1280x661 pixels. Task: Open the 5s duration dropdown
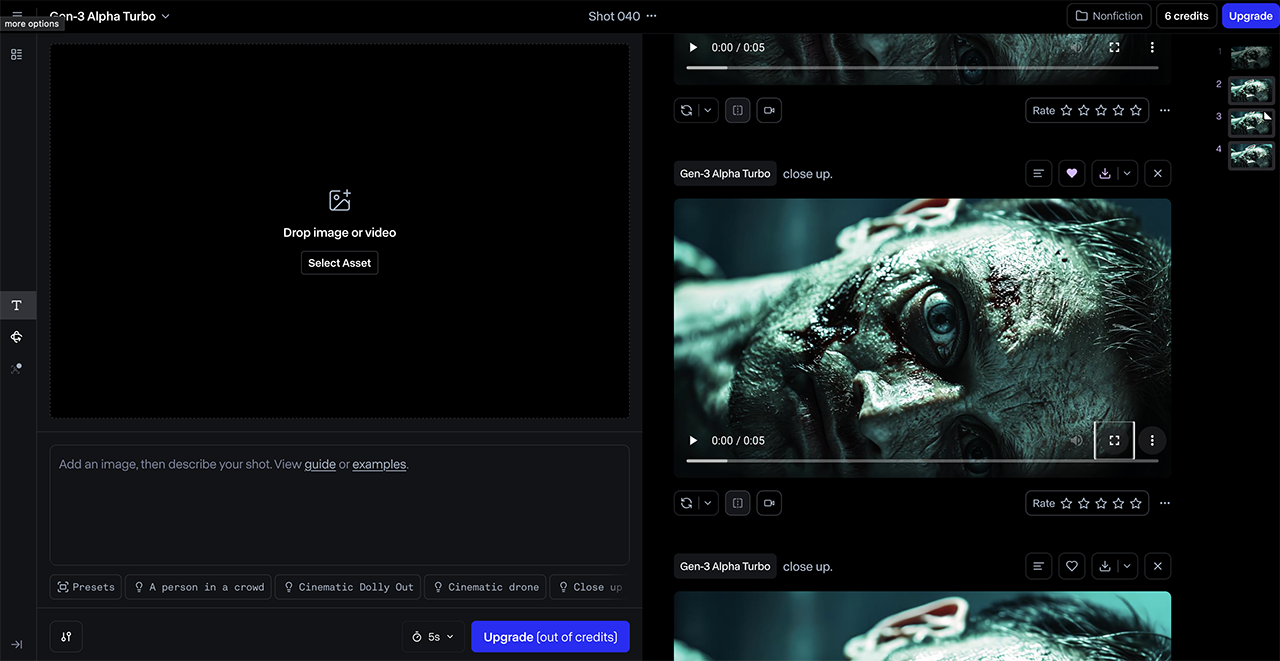click(x=433, y=637)
